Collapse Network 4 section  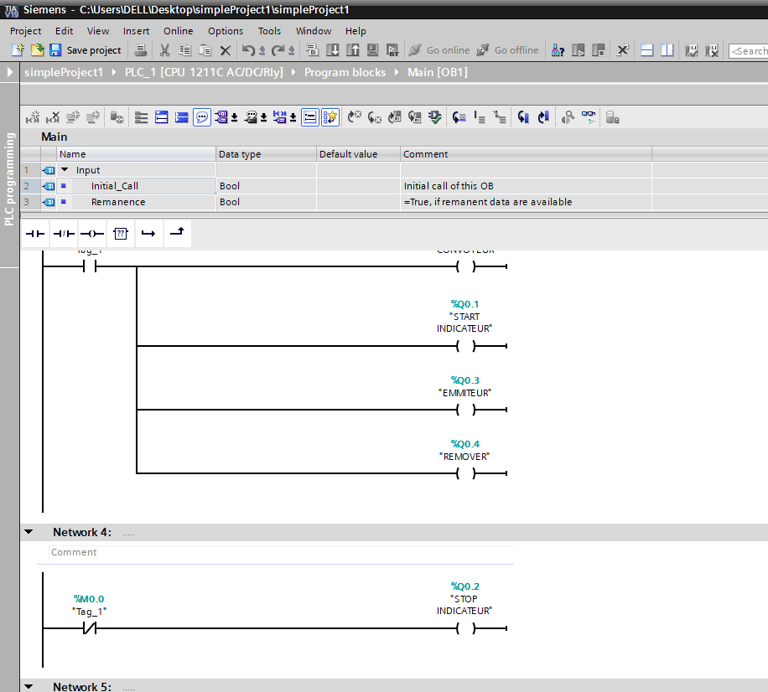point(29,532)
